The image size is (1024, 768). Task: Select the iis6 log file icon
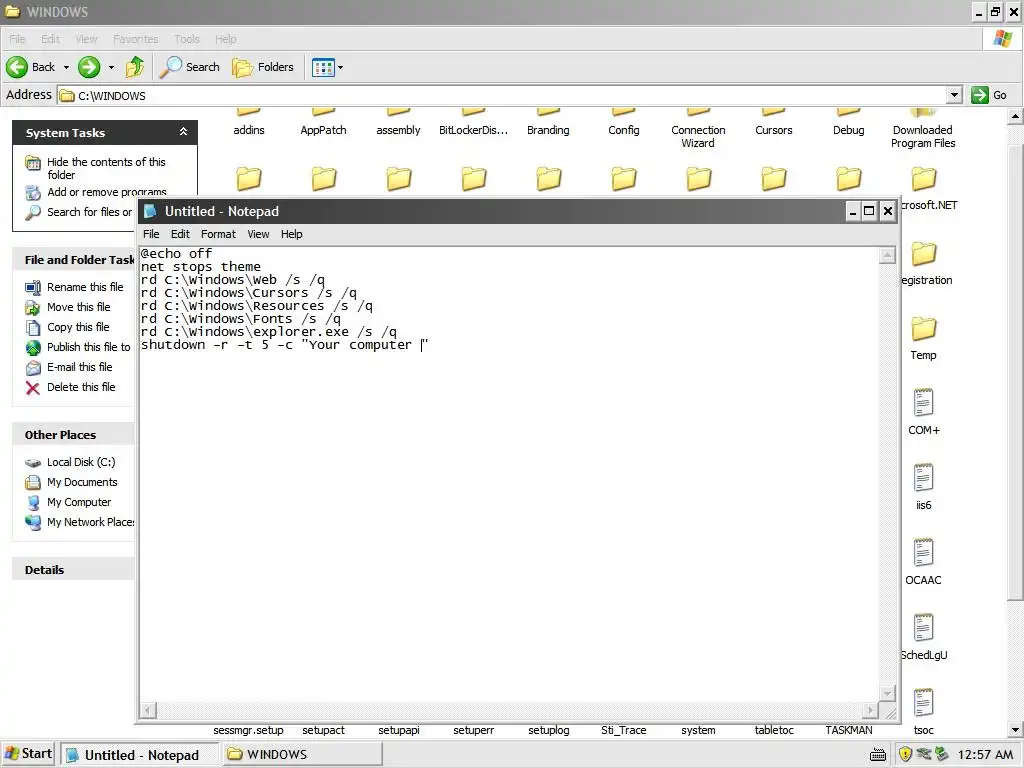(x=923, y=478)
